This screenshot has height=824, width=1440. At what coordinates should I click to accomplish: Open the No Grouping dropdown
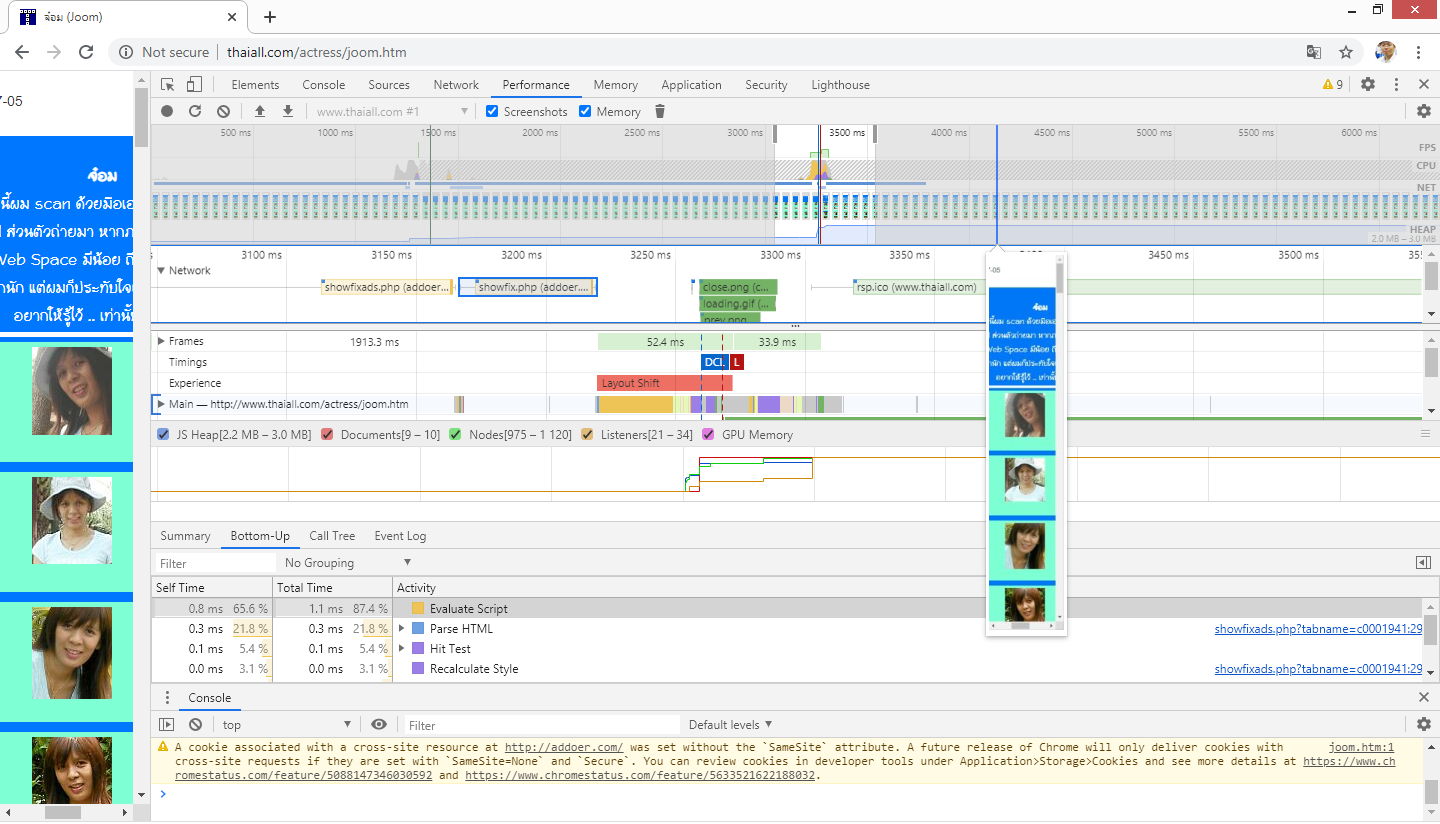tap(347, 563)
